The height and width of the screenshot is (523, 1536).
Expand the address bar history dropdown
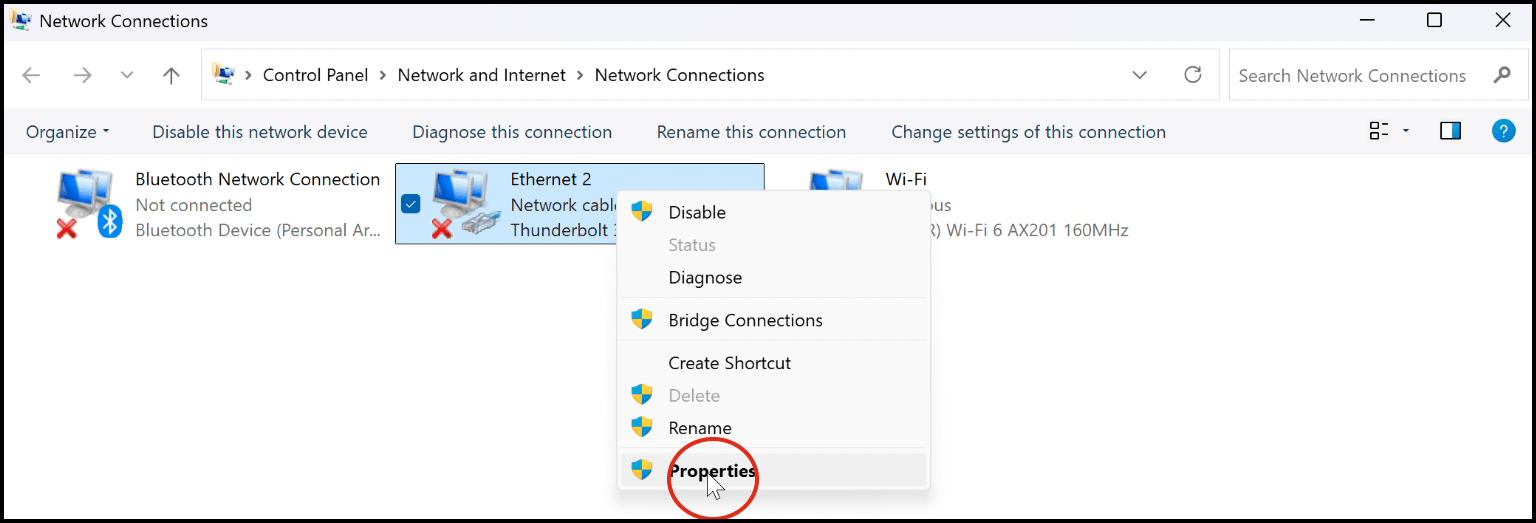click(x=1139, y=75)
